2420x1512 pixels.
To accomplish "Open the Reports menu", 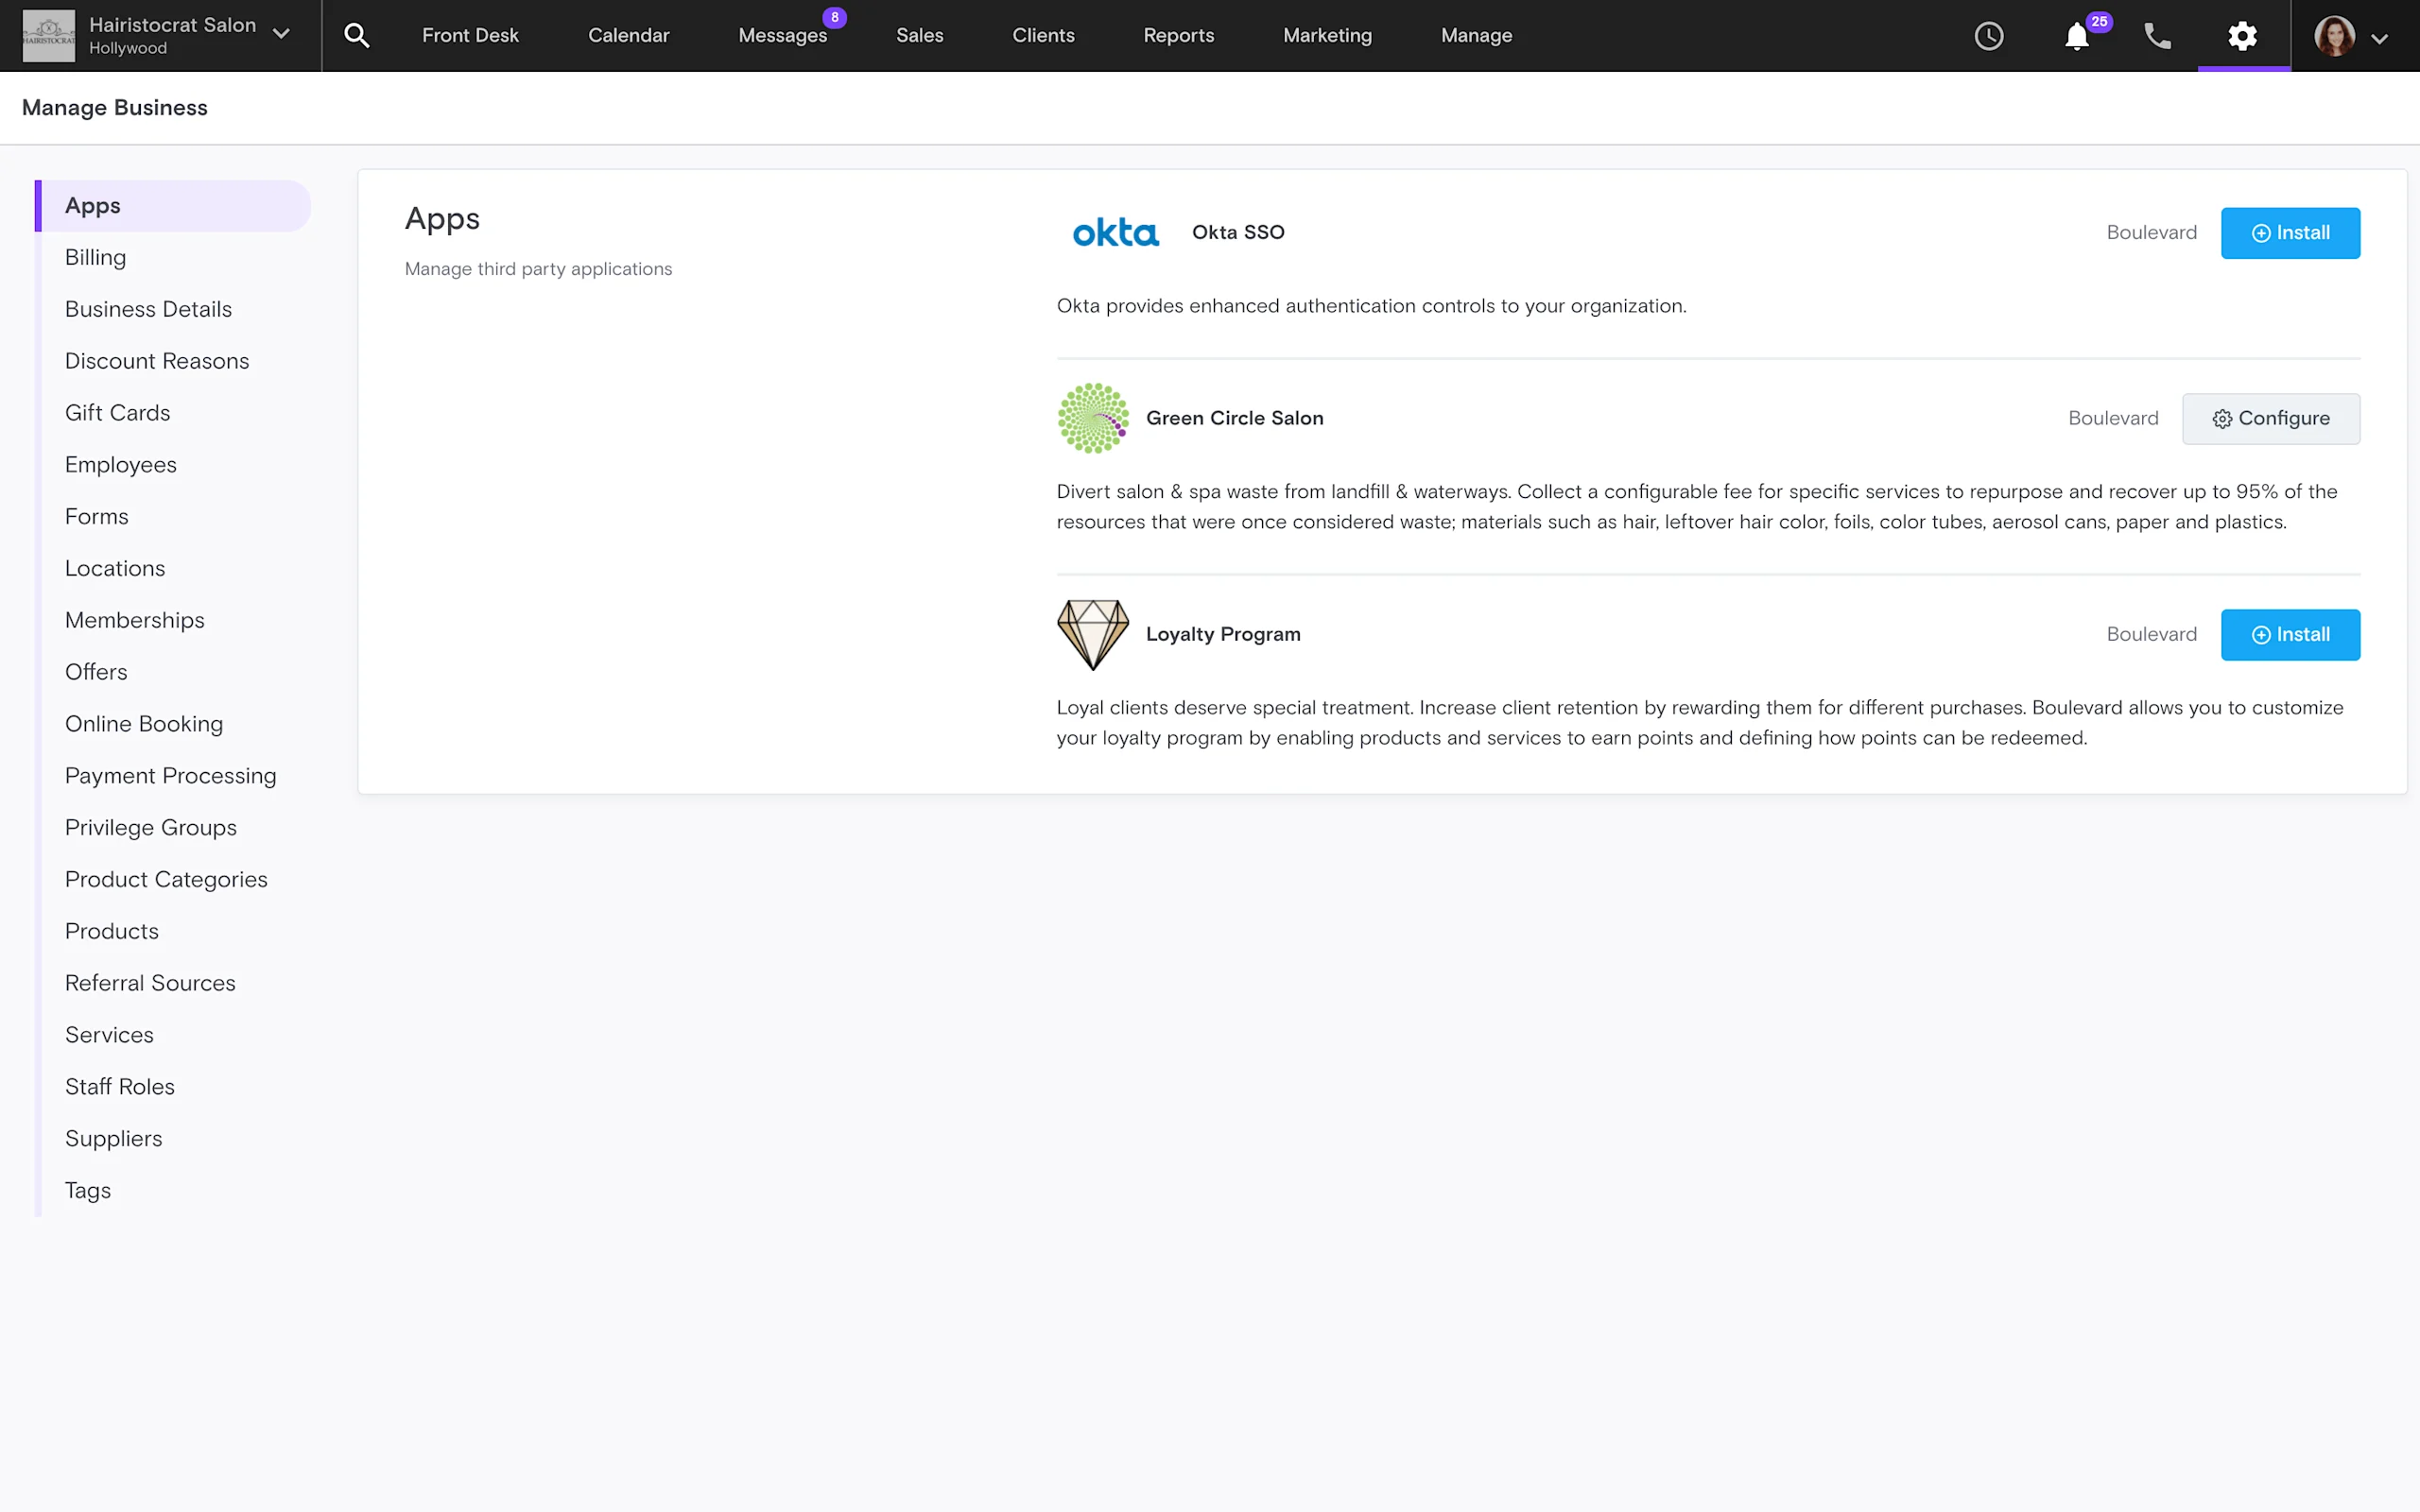I will tap(1178, 36).
